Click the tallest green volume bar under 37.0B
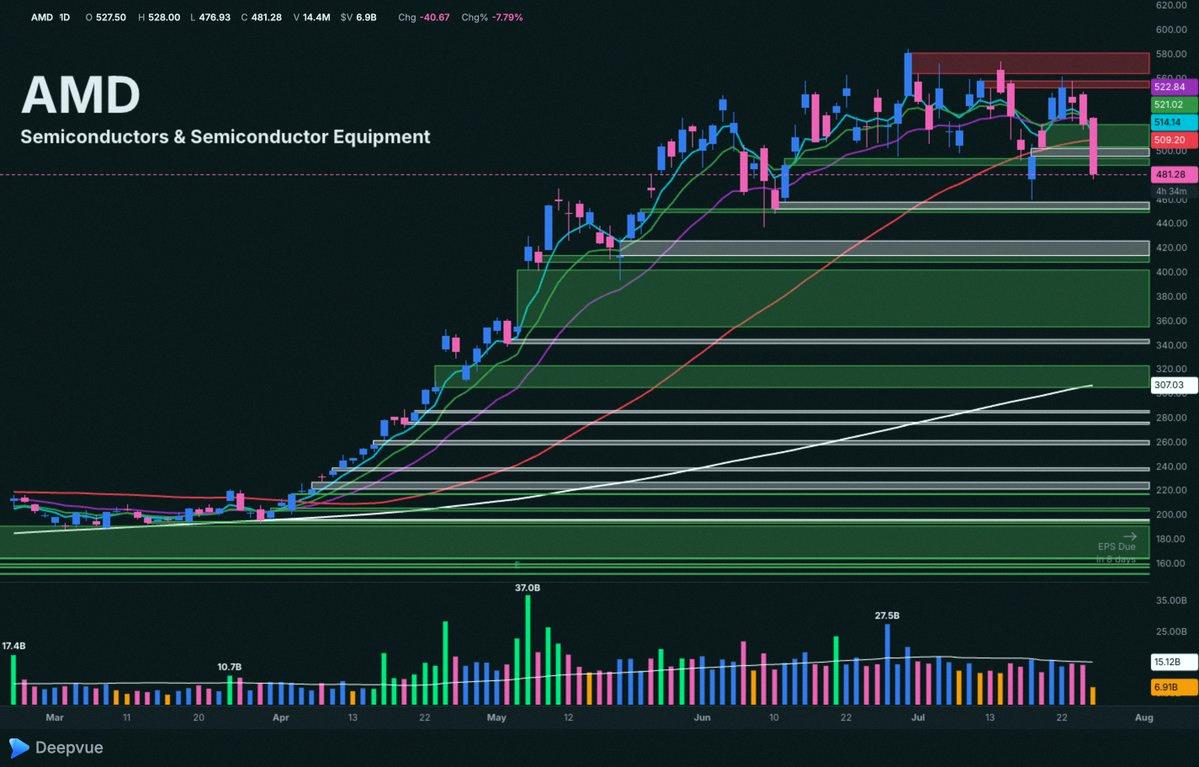The width and height of the screenshot is (1199, 767). point(528,650)
